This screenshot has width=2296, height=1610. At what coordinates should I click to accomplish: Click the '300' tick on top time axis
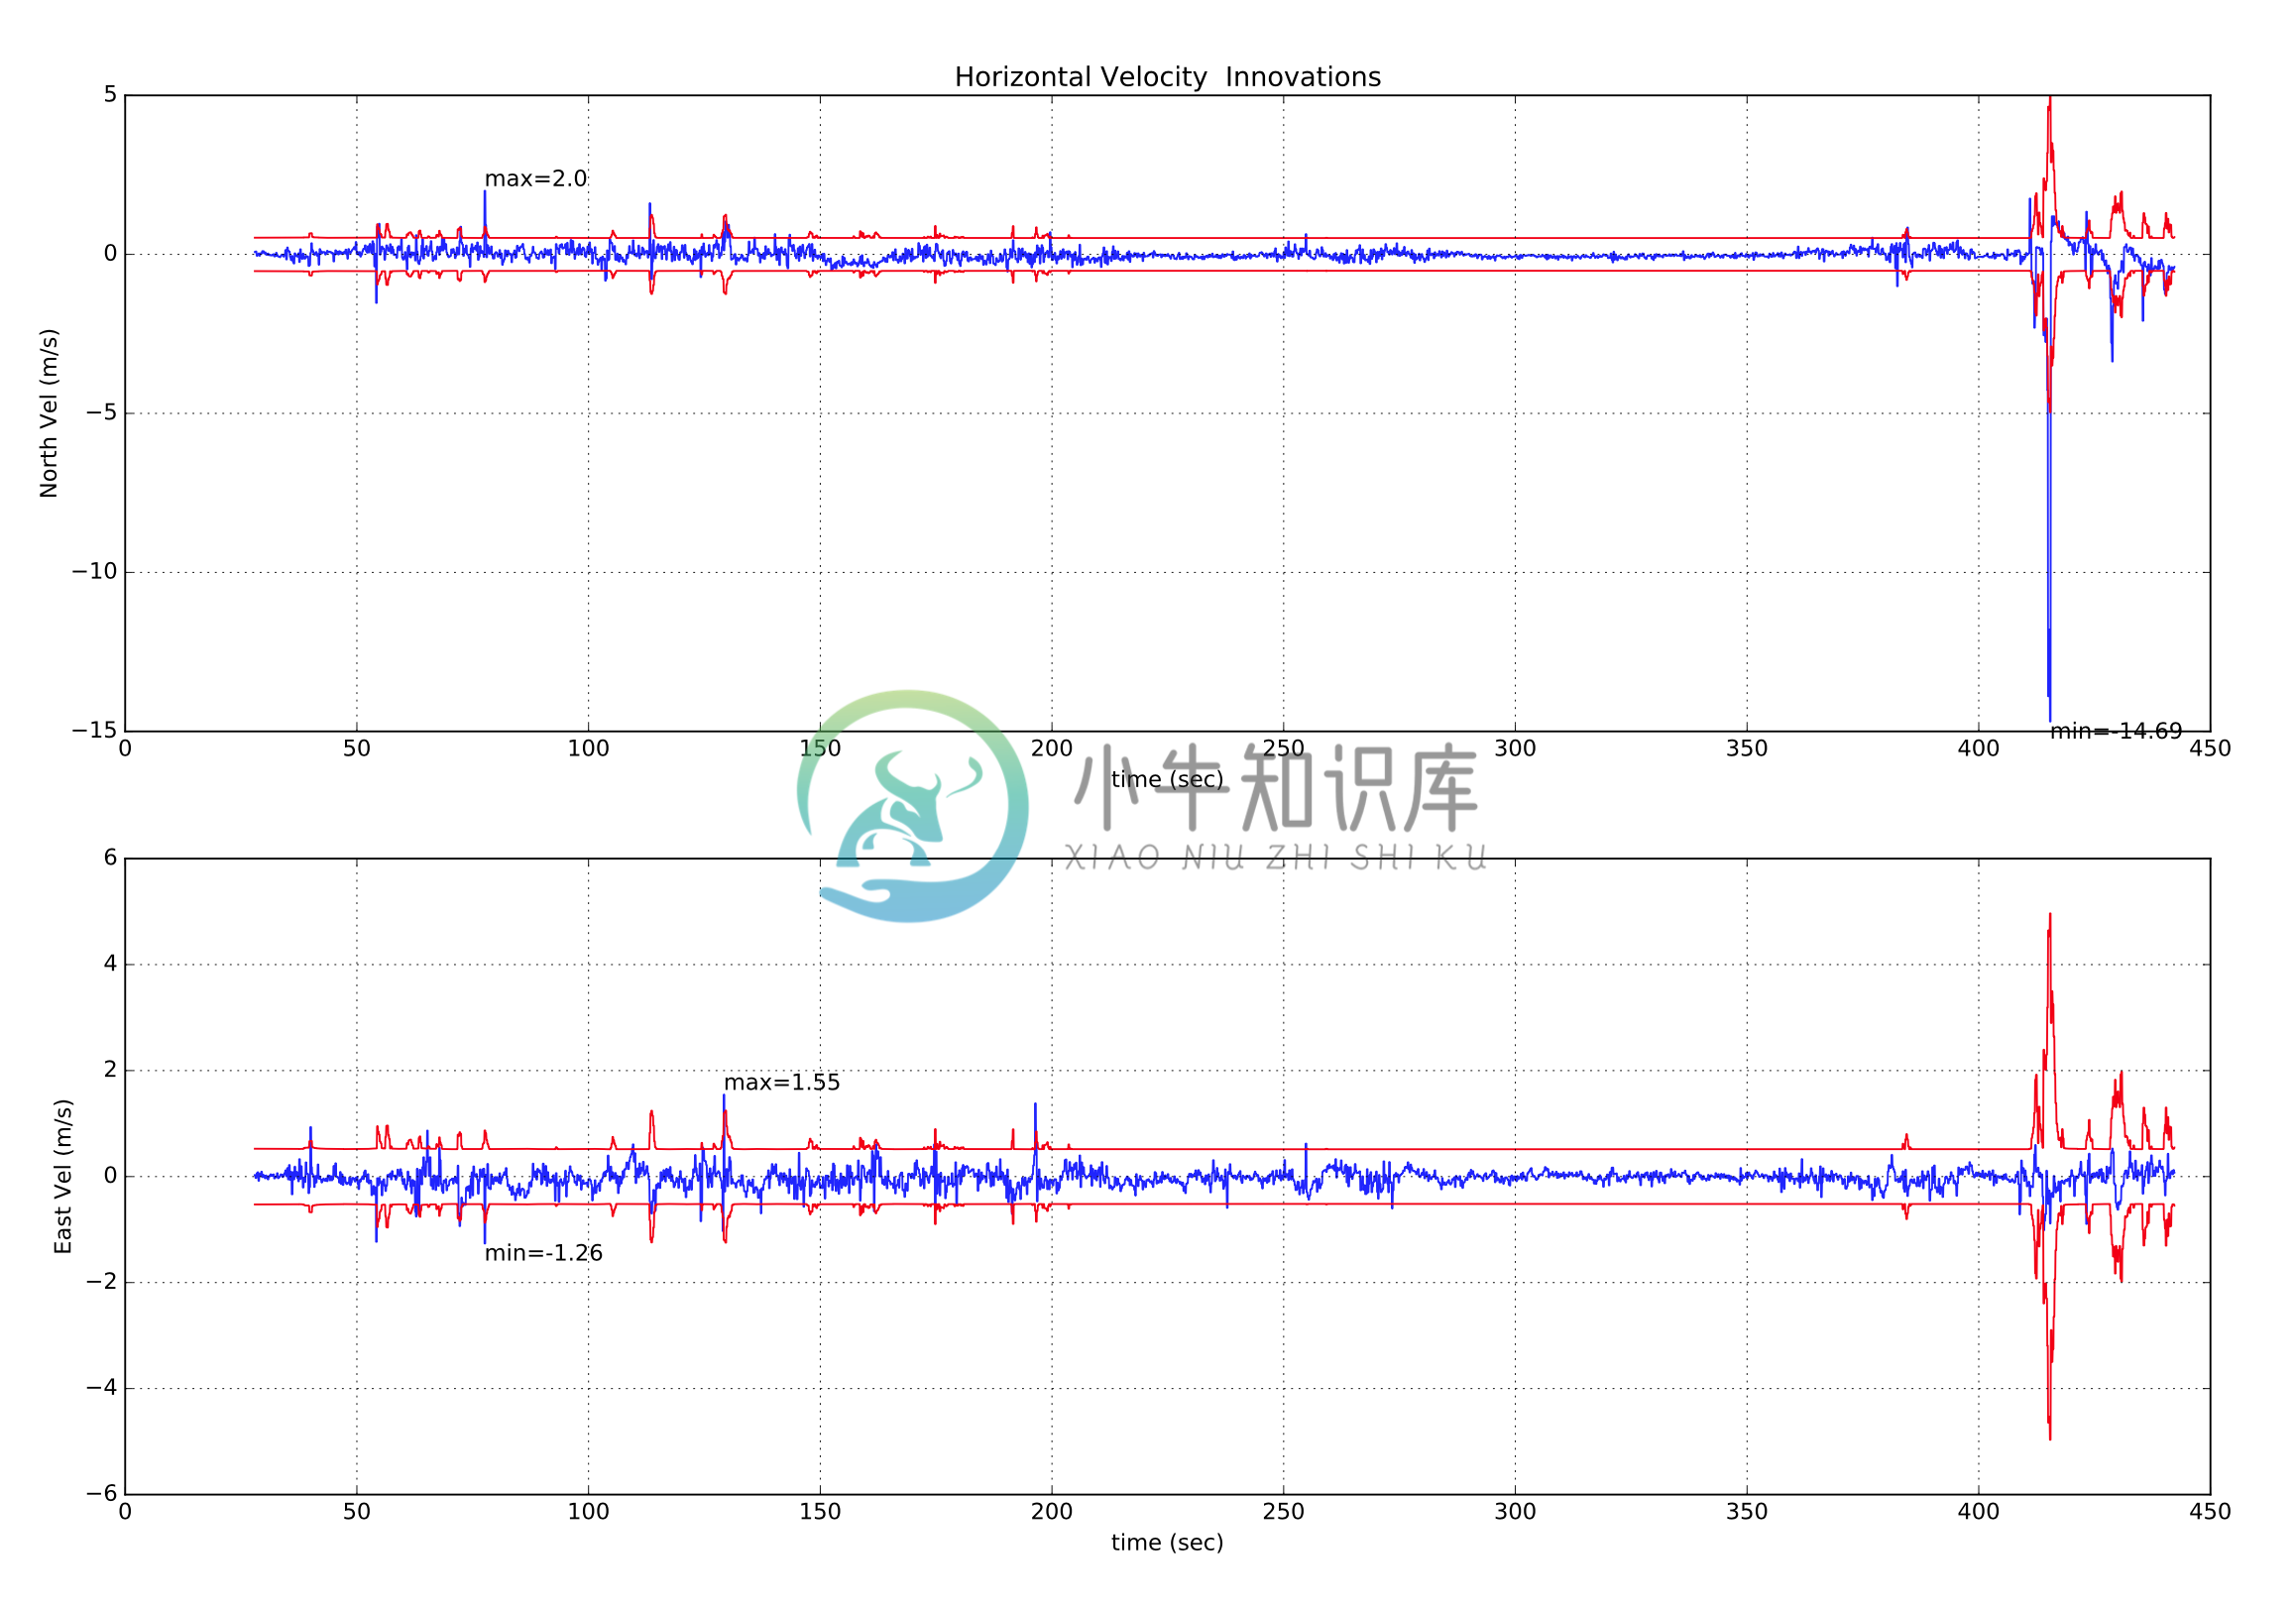pyautogui.click(x=1515, y=748)
